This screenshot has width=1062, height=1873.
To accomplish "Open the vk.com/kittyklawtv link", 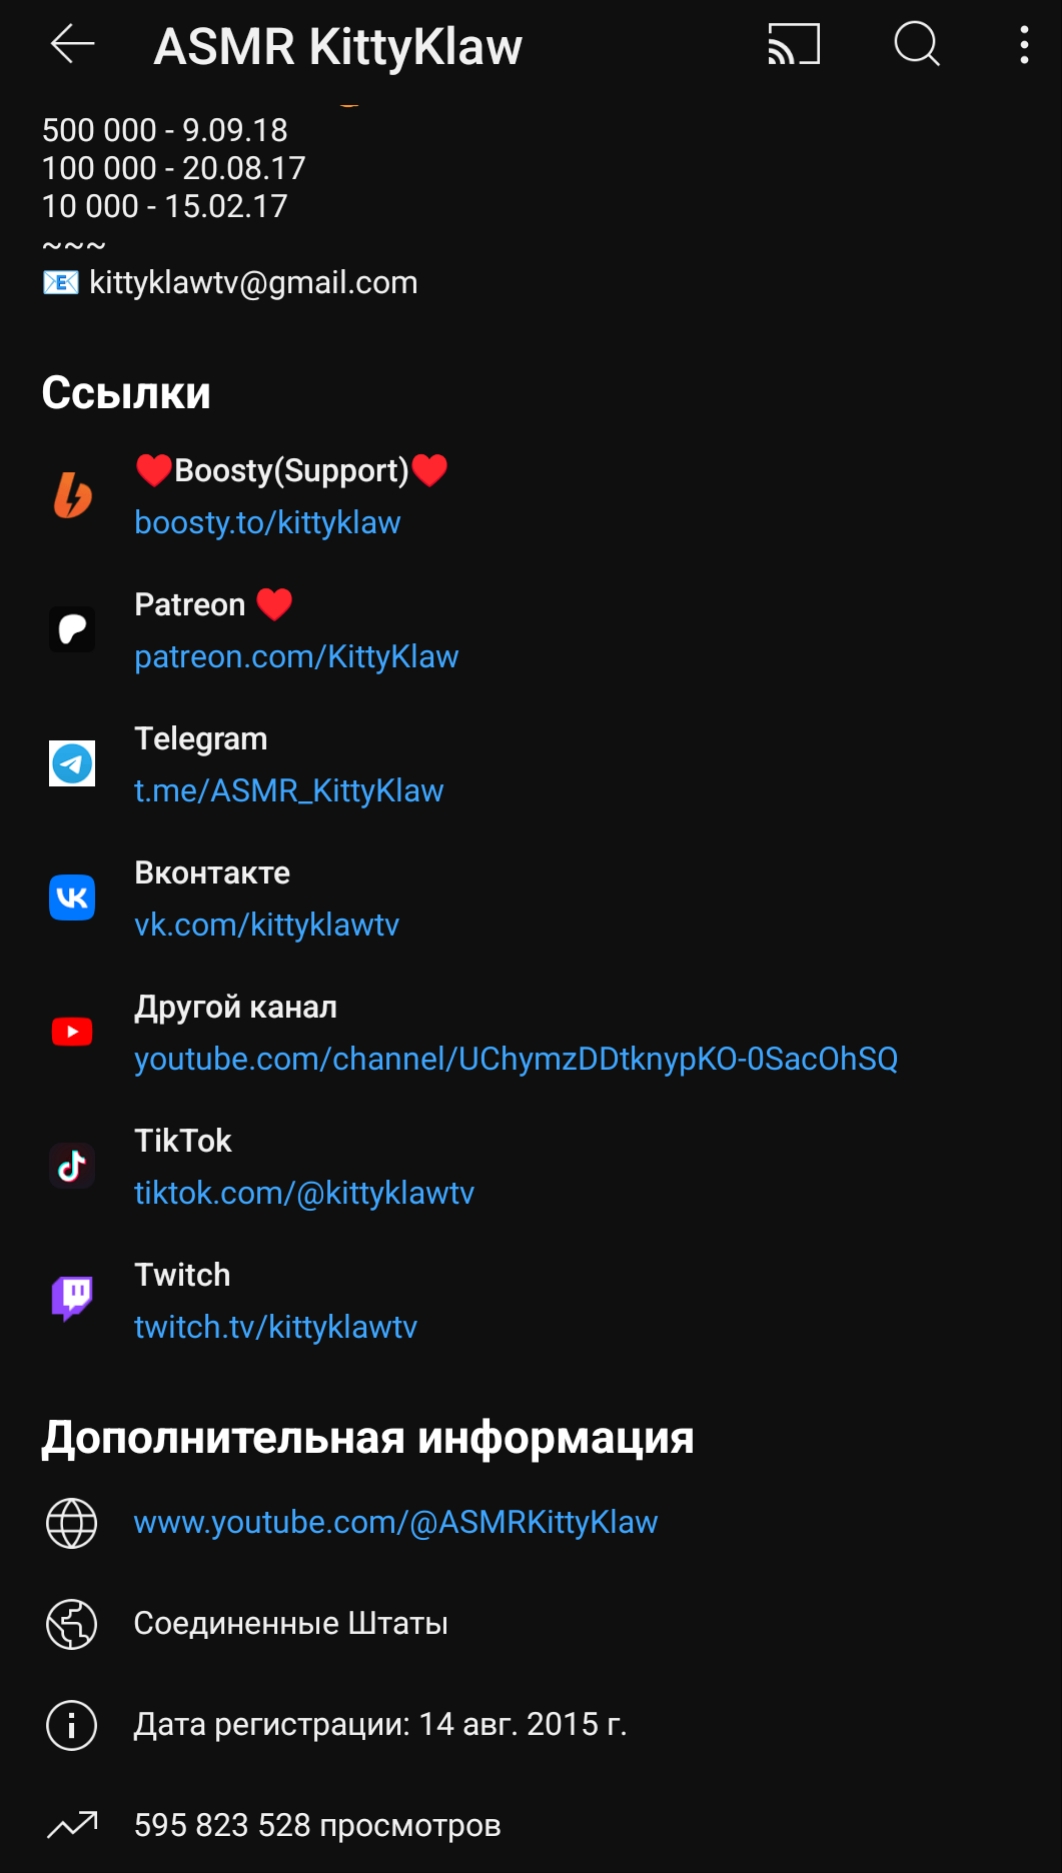I will 267,925.
